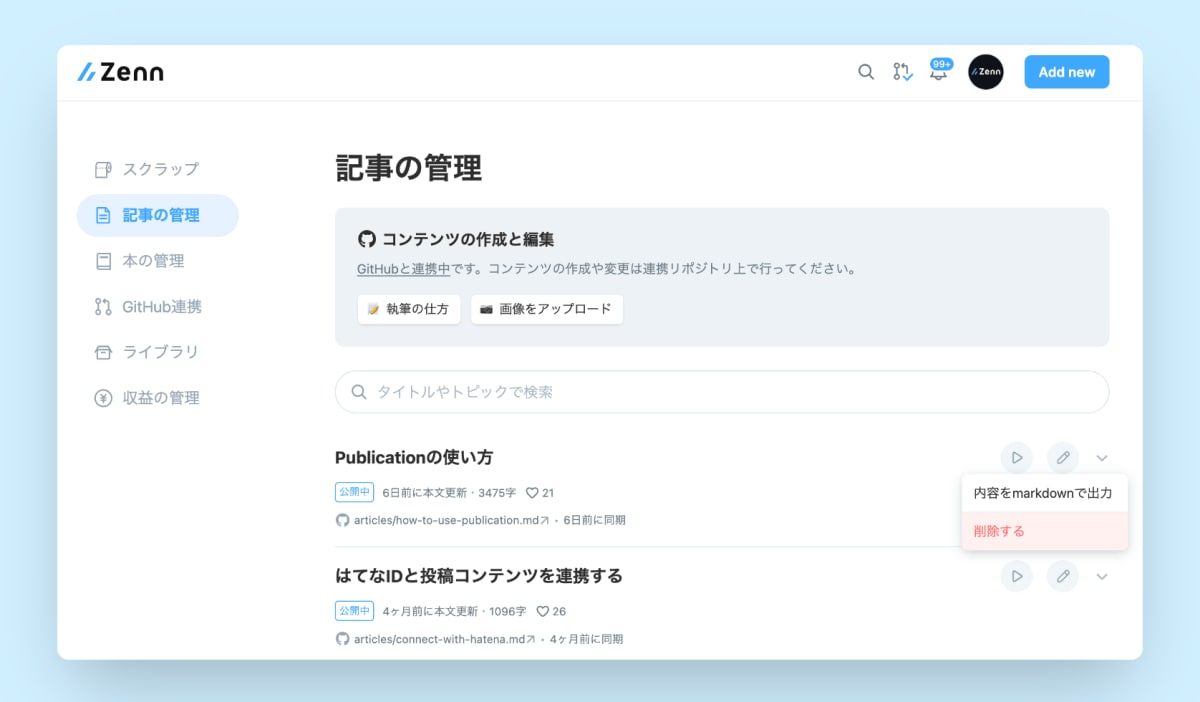Open your profile avatar menu
This screenshot has height=702, width=1200.
coord(986,71)
